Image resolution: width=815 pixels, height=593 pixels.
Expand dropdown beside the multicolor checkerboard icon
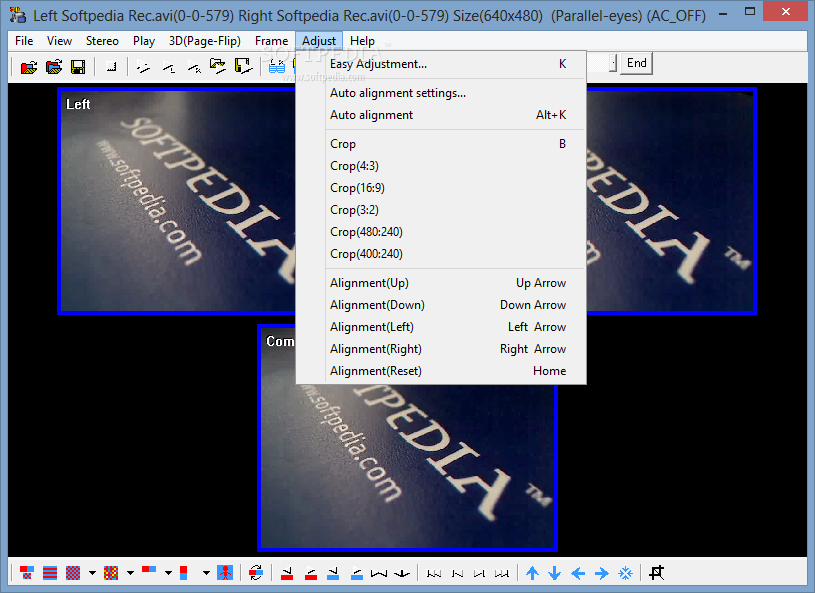pyautogui.click(x=130, y=573)
